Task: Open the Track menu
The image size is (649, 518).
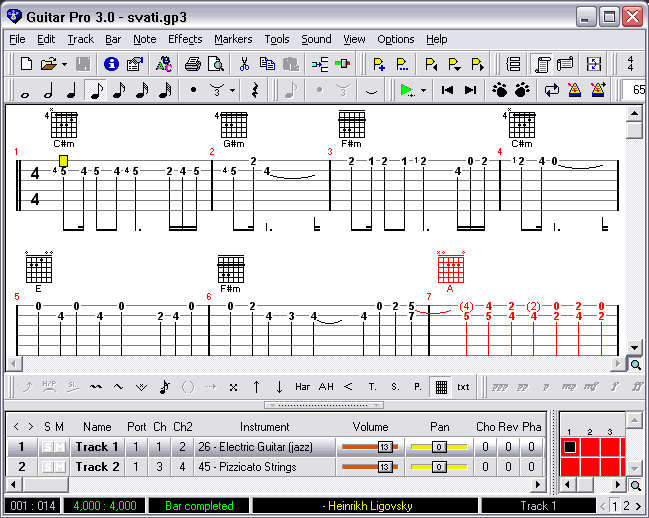Action: click(x=81, y=39)
